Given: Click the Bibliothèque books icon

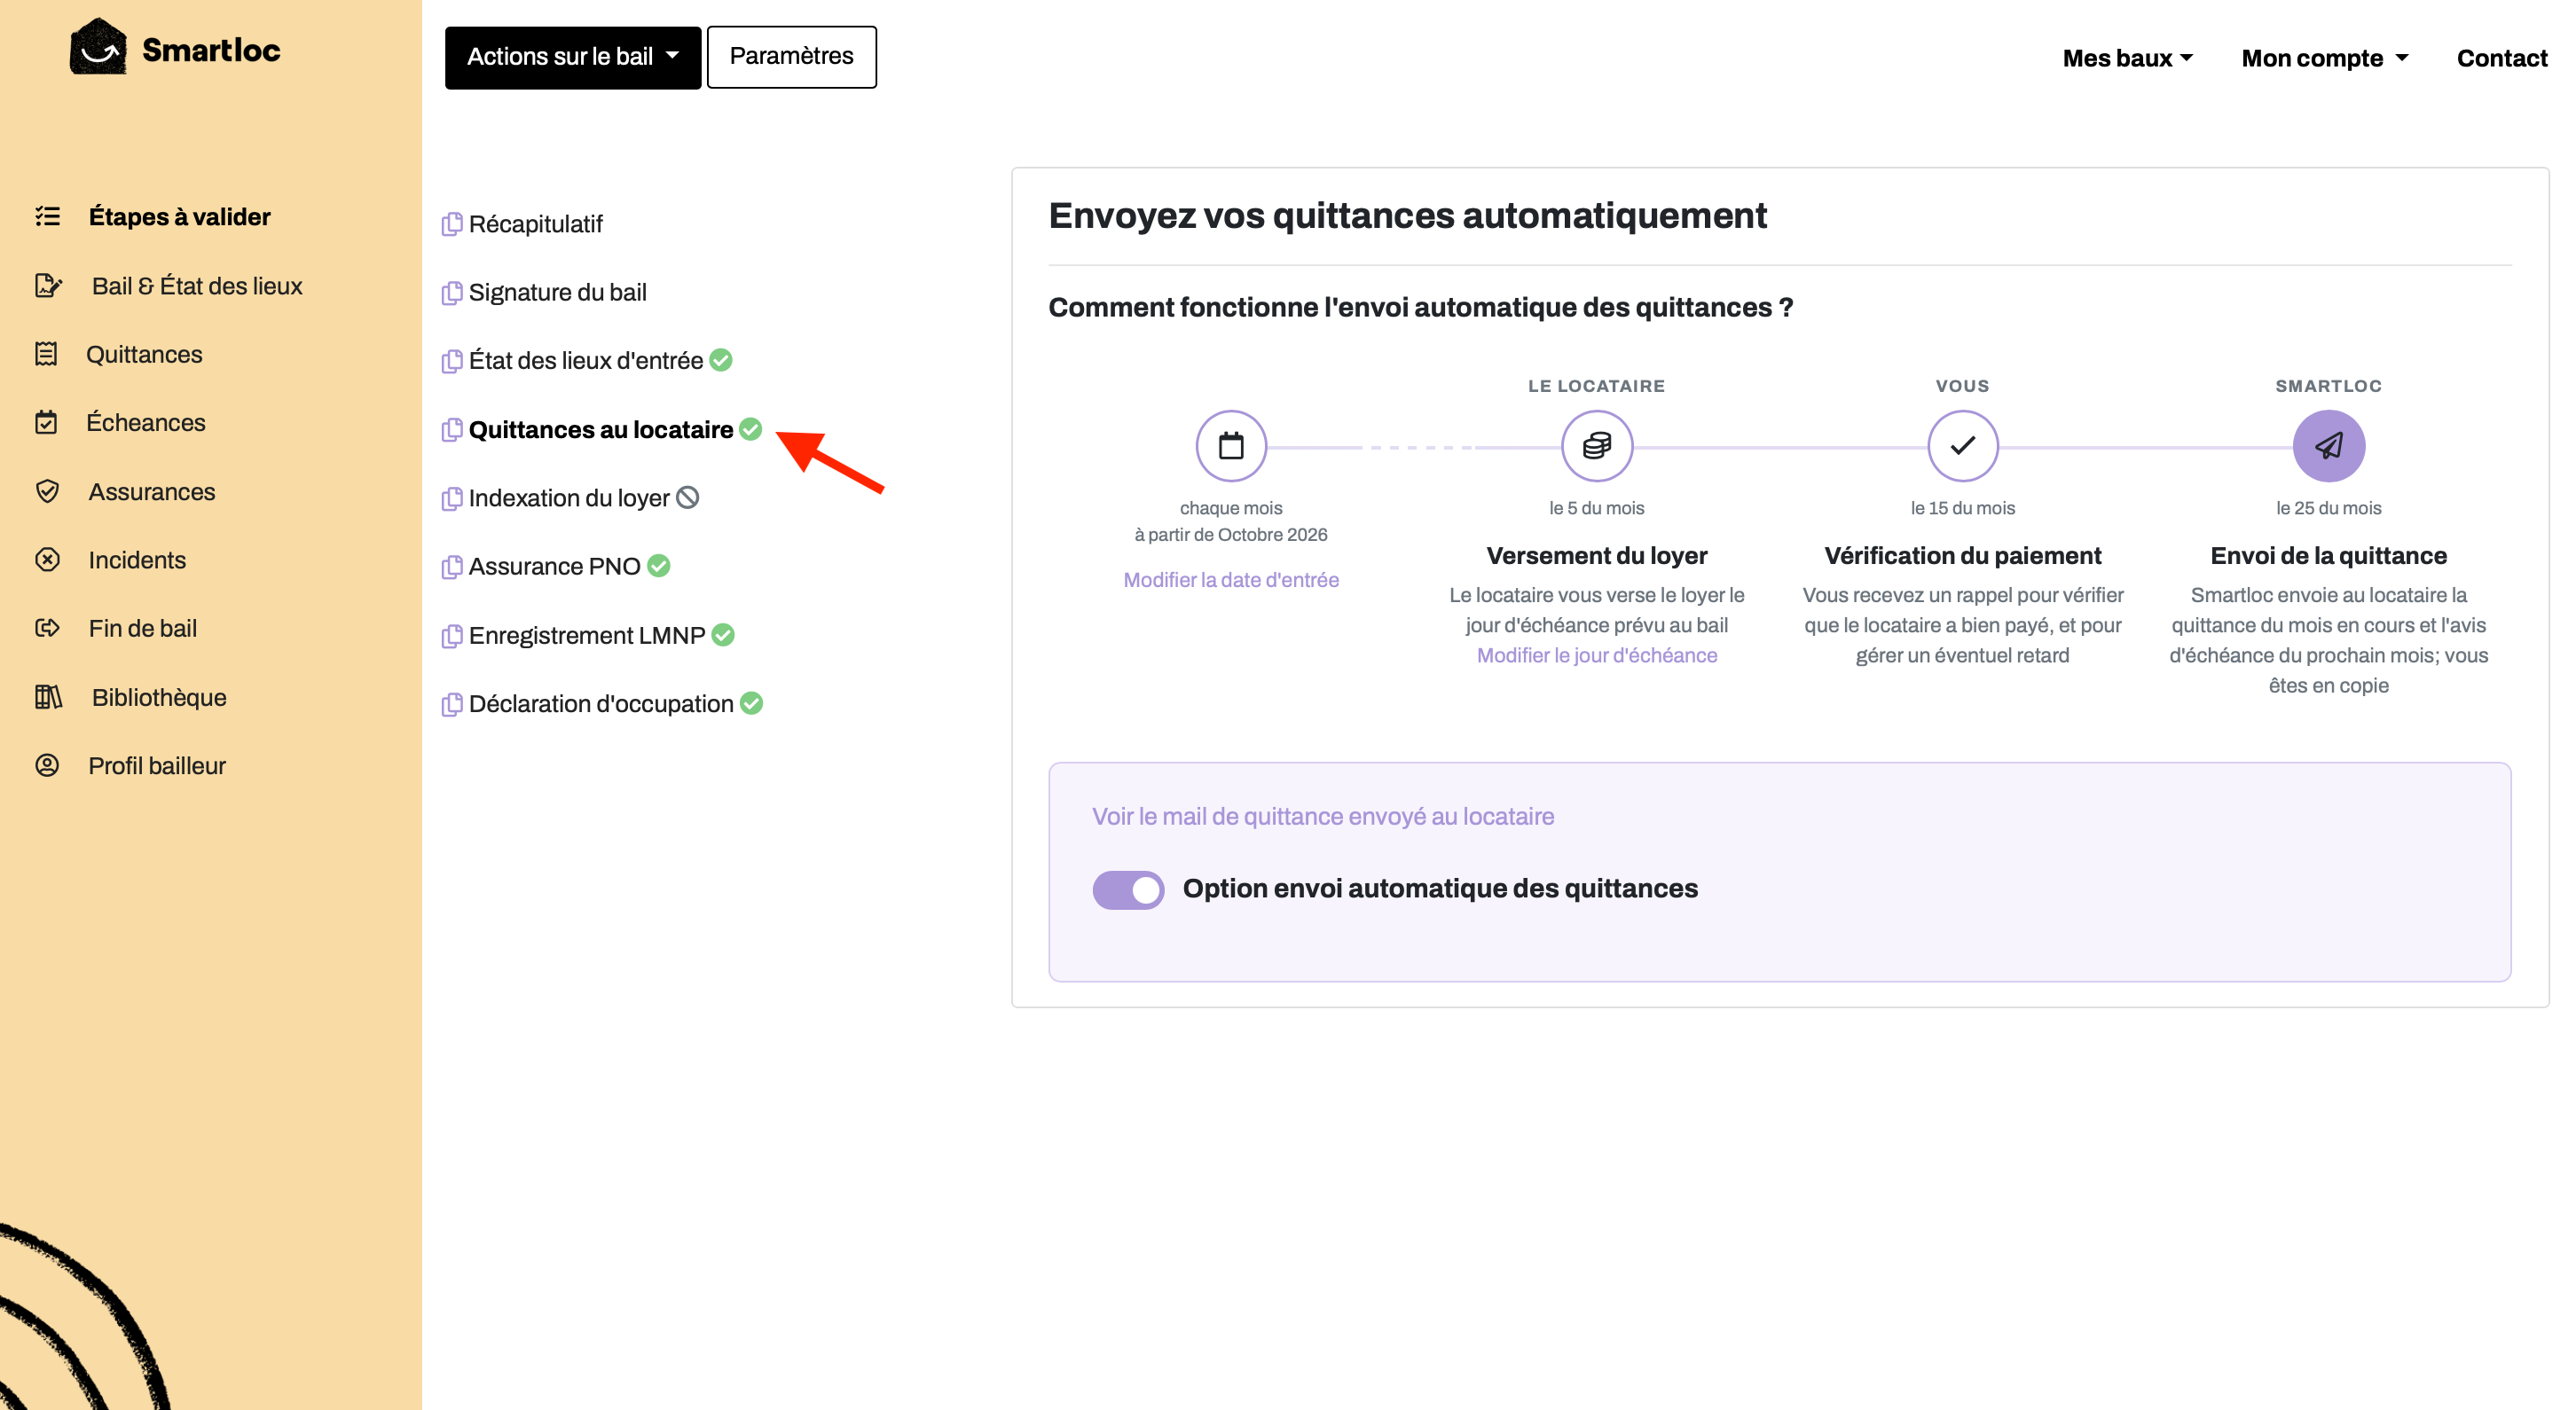Looking at the screenshot, I should 48,697.
